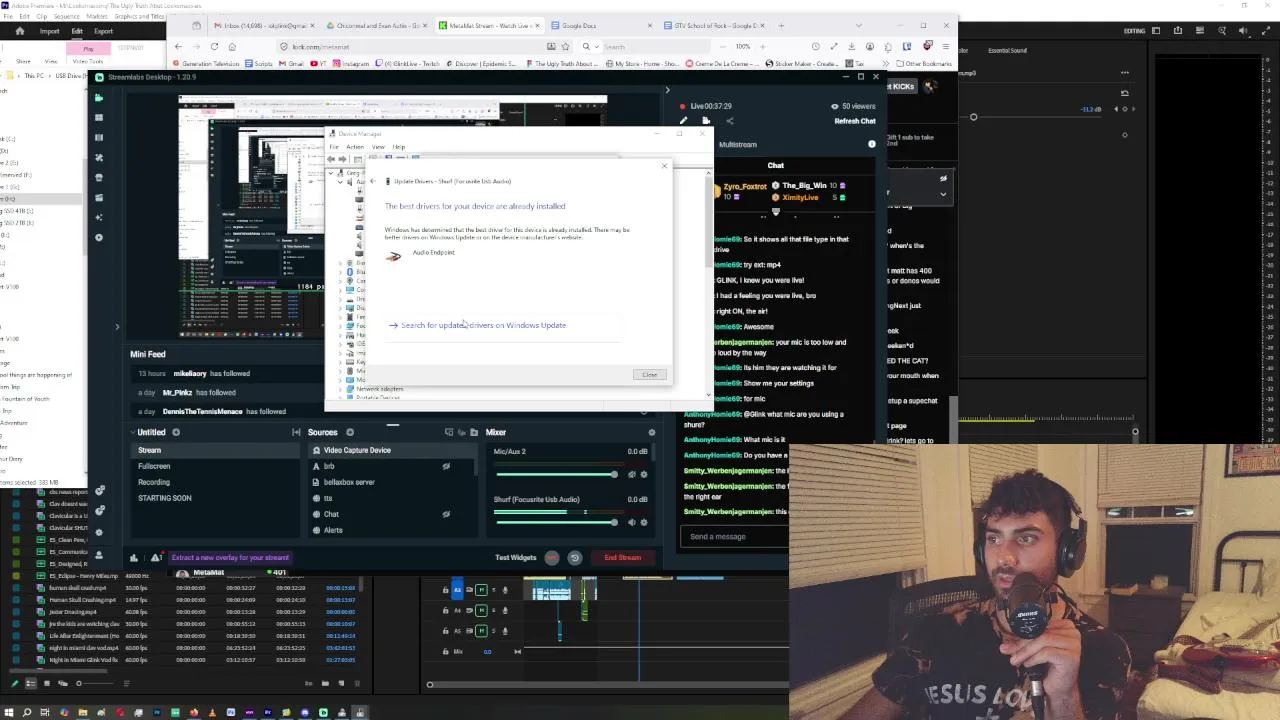The image size is (1280, 720).
Task: Click the Windows Start button
Action: coord(9,712)
